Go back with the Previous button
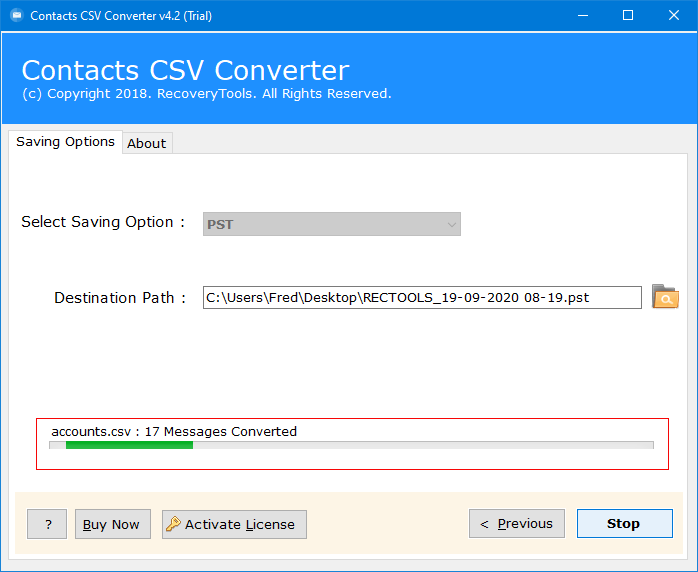The image size is (698, 572). coord(517,523)
